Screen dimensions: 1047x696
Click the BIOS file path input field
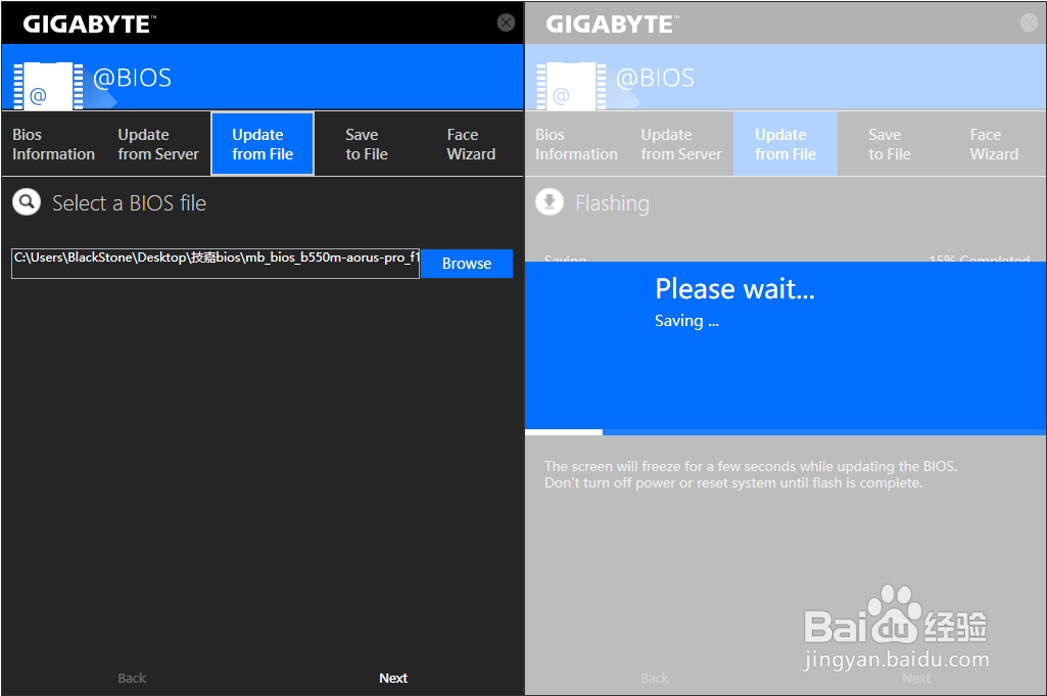tap(215, 263)
